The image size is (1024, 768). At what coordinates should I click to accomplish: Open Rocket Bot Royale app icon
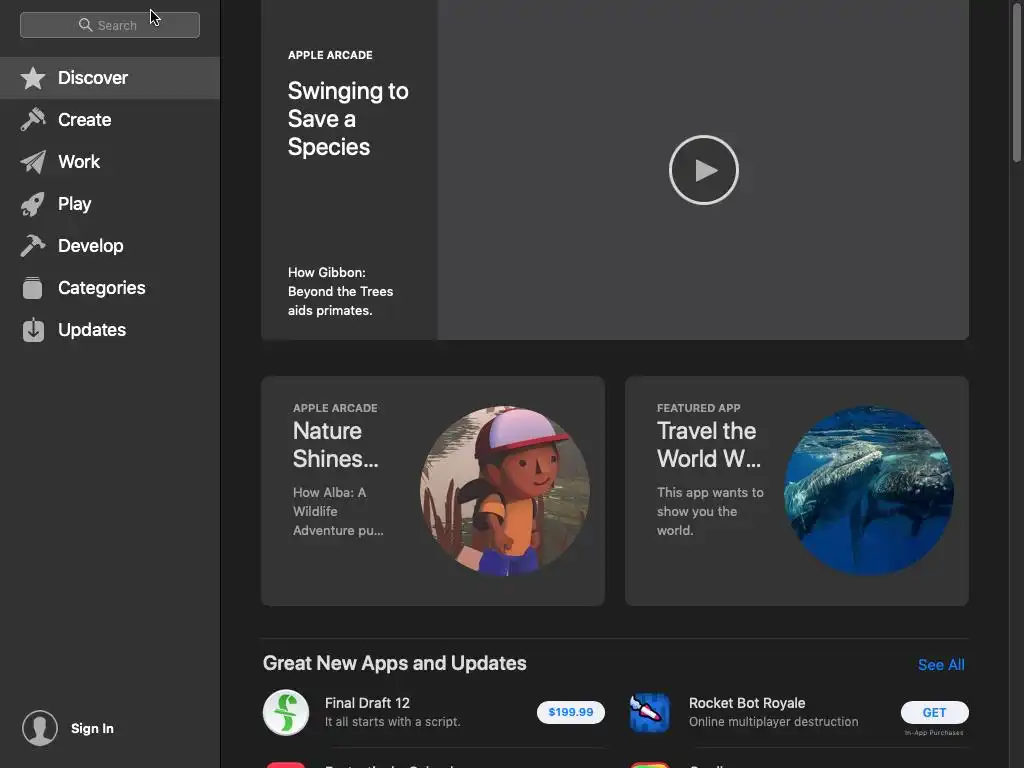click(x=650, y=712)
